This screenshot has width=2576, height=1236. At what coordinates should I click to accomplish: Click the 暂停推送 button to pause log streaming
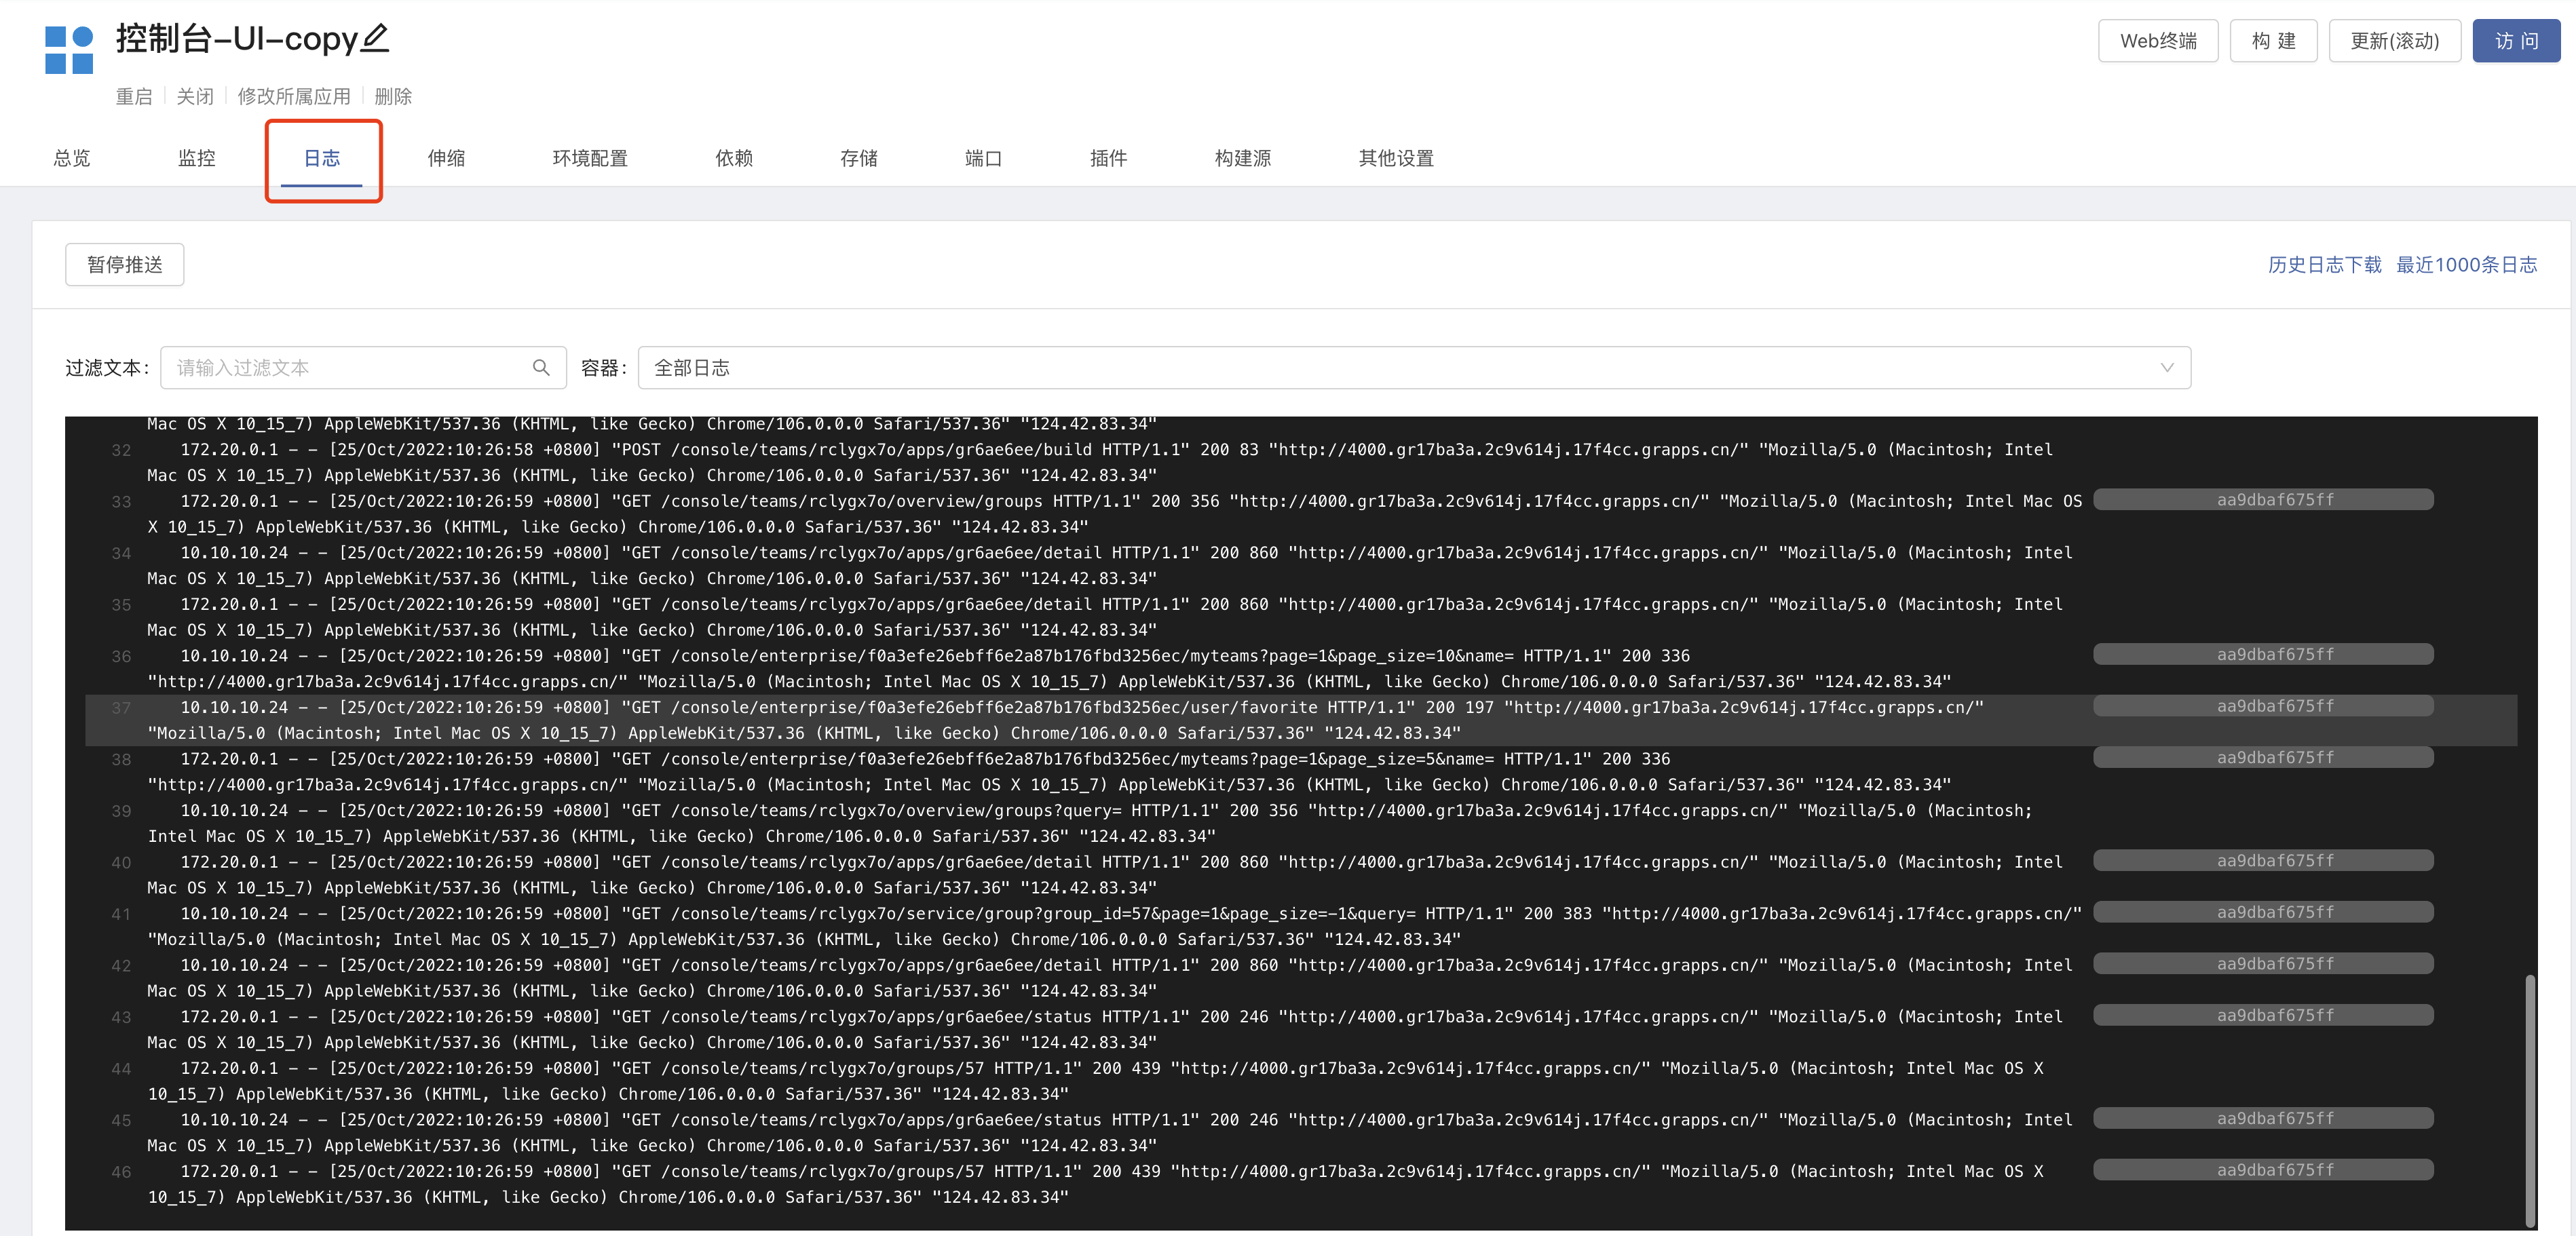click(x=124, y=264)
